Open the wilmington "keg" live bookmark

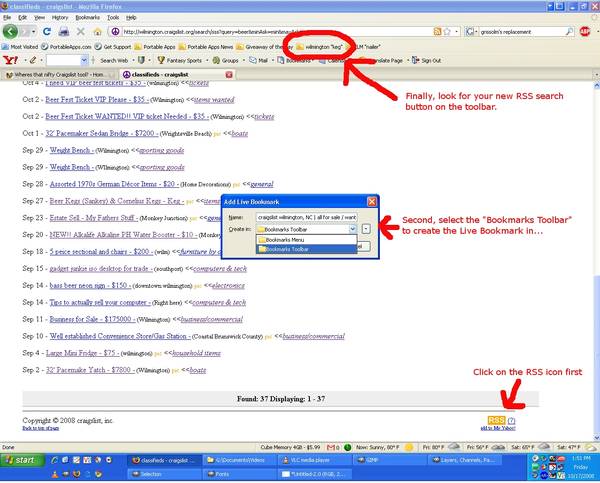(320, 47)
